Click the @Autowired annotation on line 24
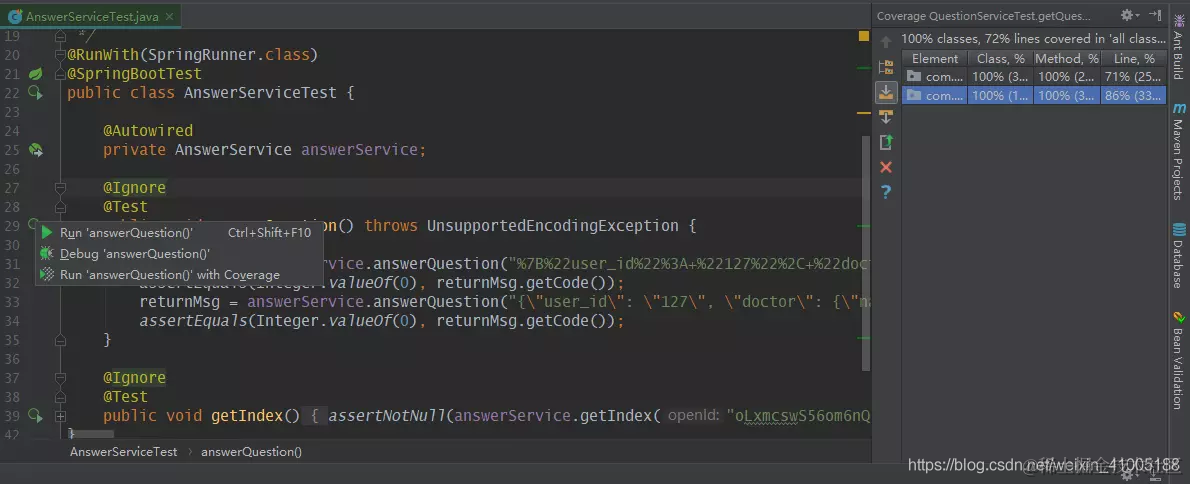The width and height of the screenshot is (1190, 484). pyautogui.click(x=148, y=131)
